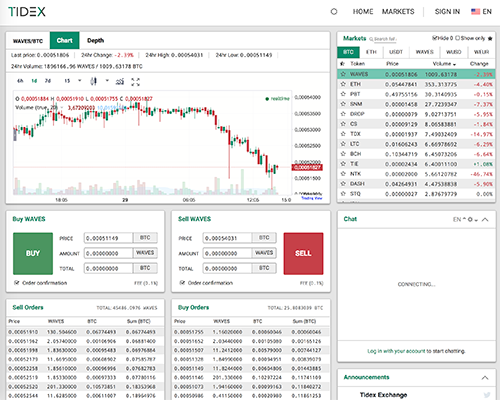
Task: Select the USDT markets tab
Action: coord(396,52)
